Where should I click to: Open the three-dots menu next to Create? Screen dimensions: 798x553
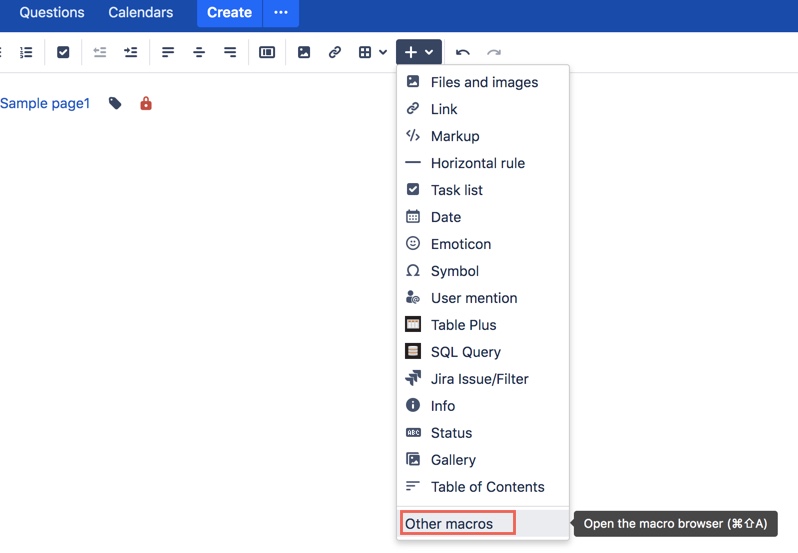point(281,12)
